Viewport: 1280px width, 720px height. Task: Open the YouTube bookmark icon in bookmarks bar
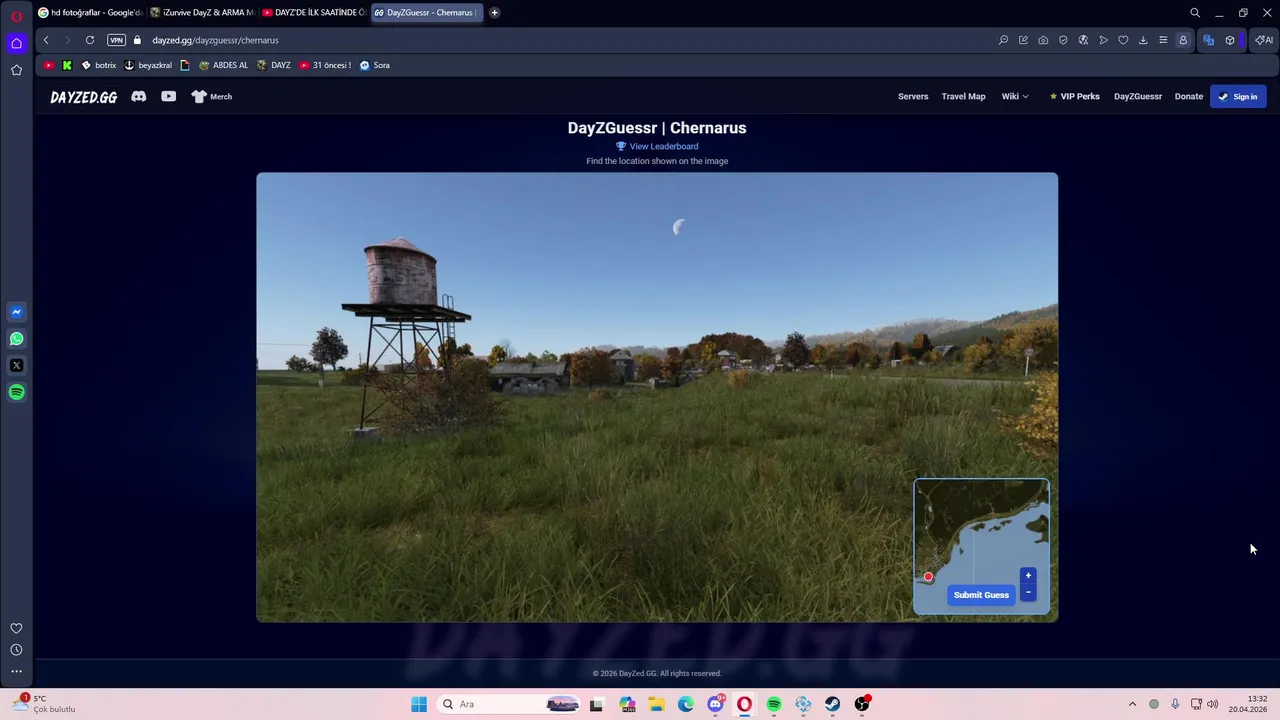(x=49, y=65)
